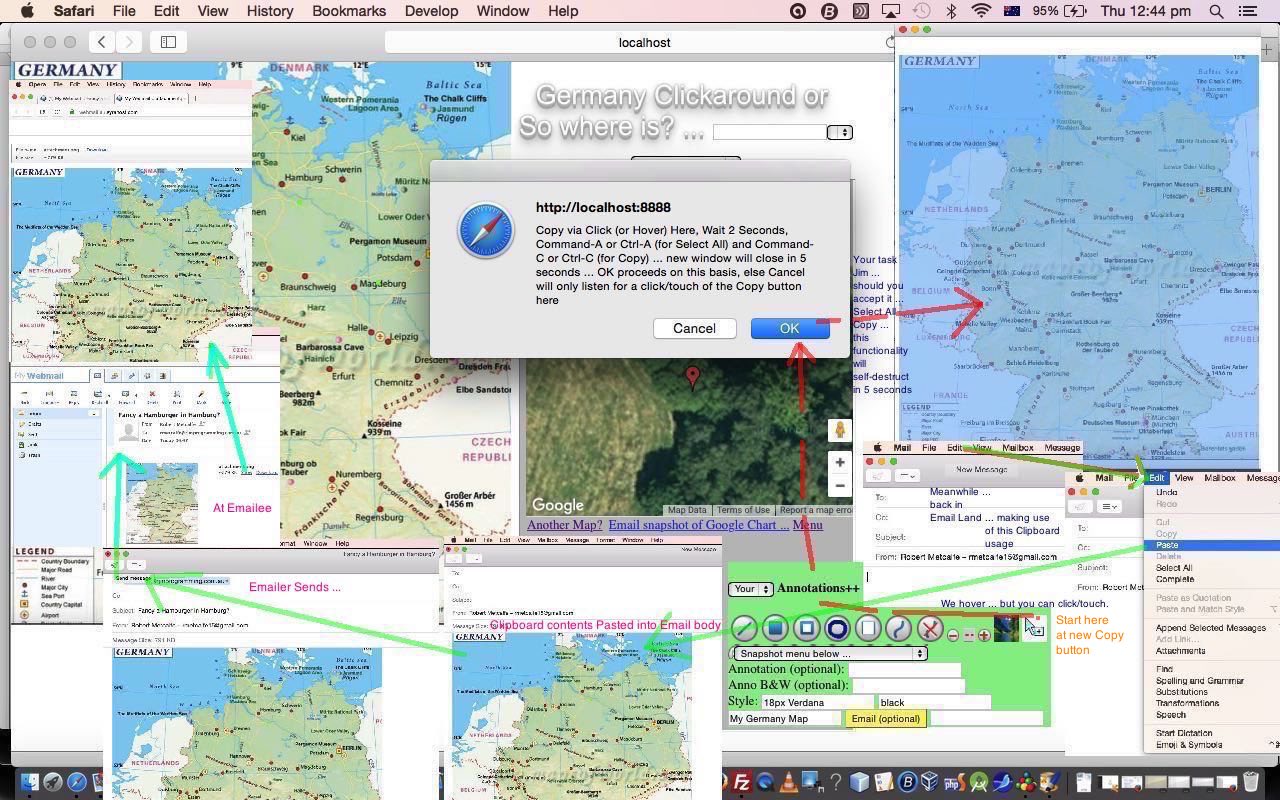Click the Copy button cursor icon
The width and height of the screenshot is (1280, 800).
pos(1033,628)
